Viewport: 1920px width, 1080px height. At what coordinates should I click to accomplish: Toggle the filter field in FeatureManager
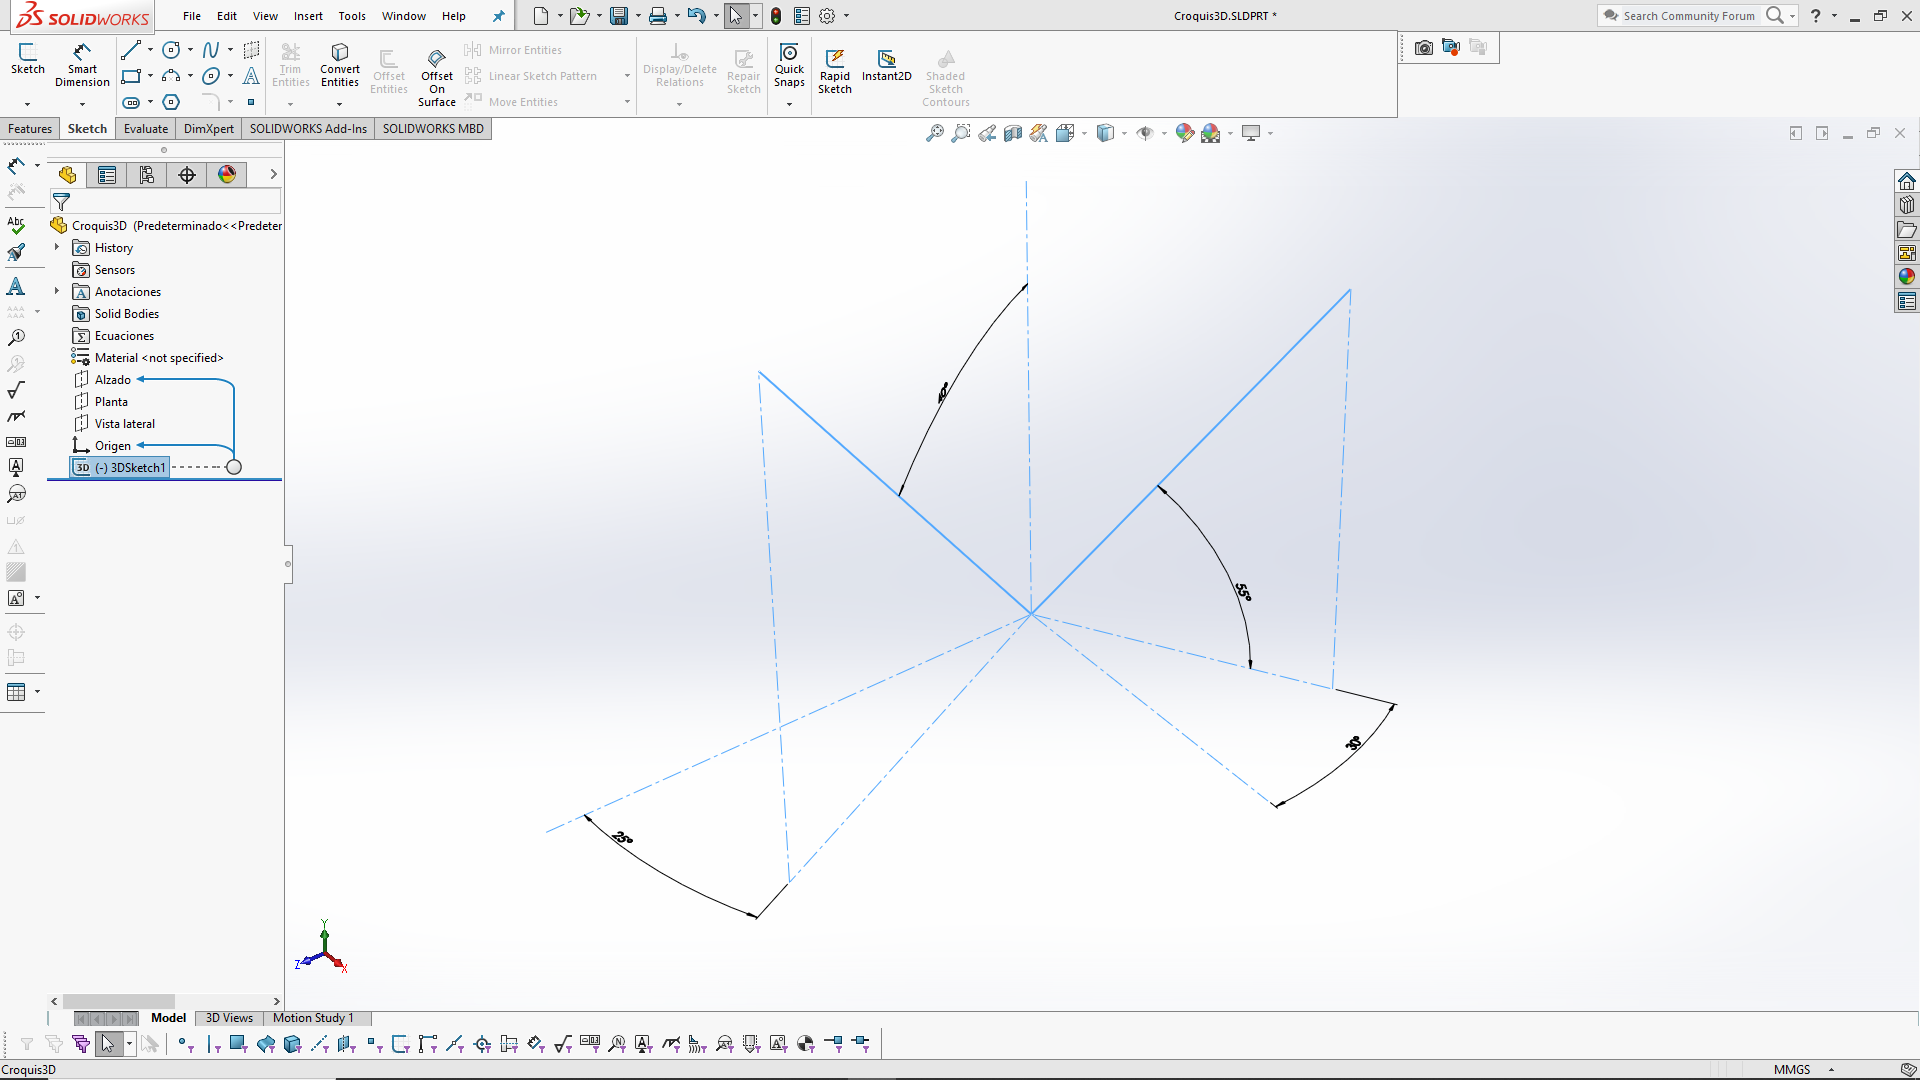click(62, 202)
